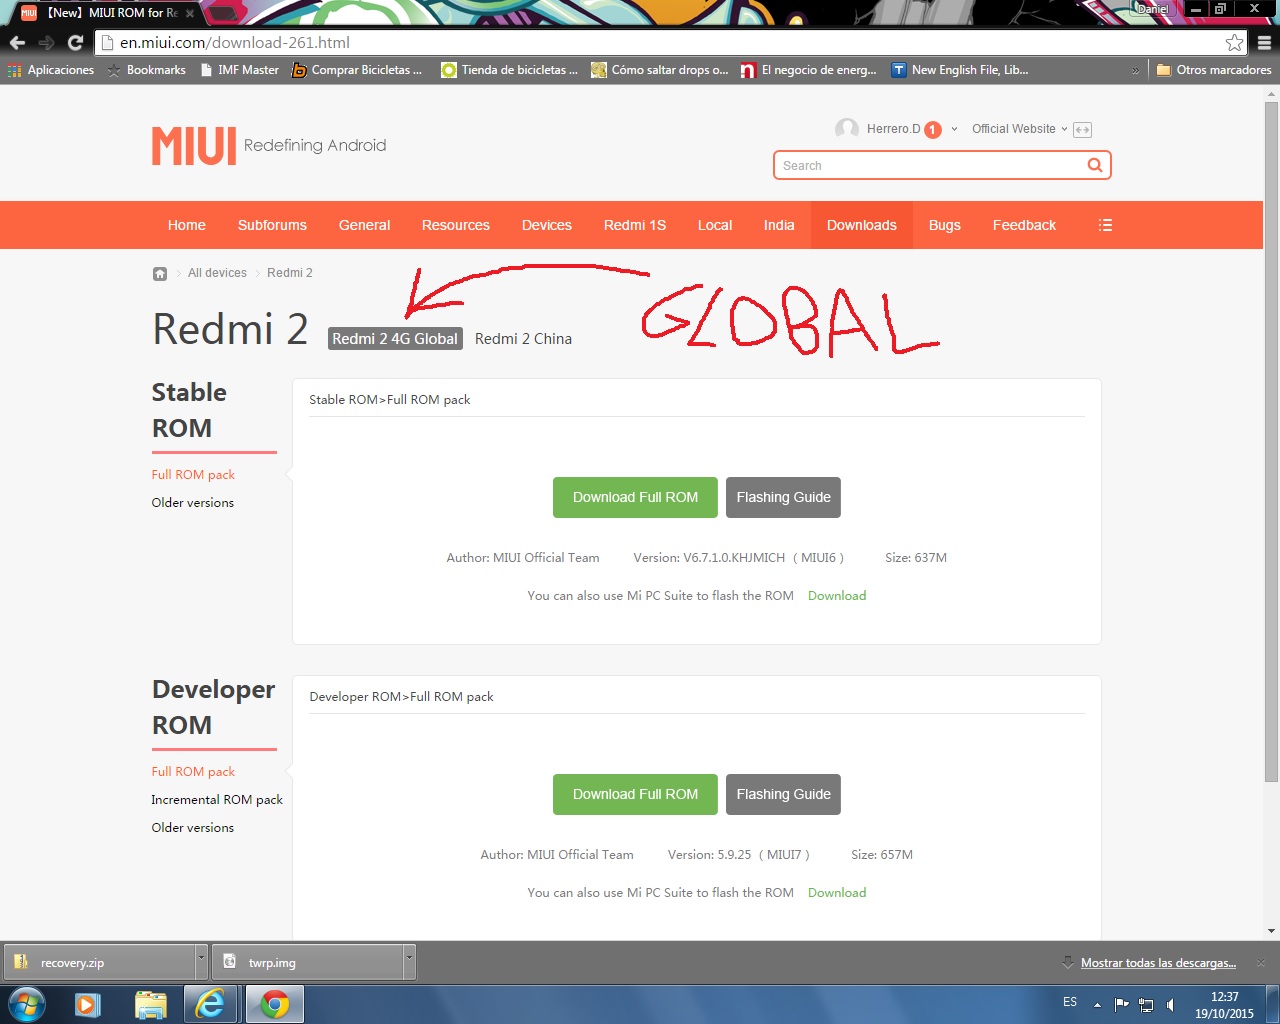The image size is (1280, 1024).
Task: Expand the Official Website dropdown
Action: point(1019,129)
